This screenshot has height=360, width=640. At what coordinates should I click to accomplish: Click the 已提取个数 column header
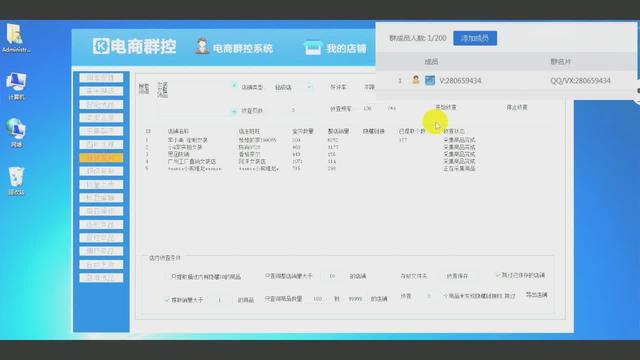(x=411, y=131)
